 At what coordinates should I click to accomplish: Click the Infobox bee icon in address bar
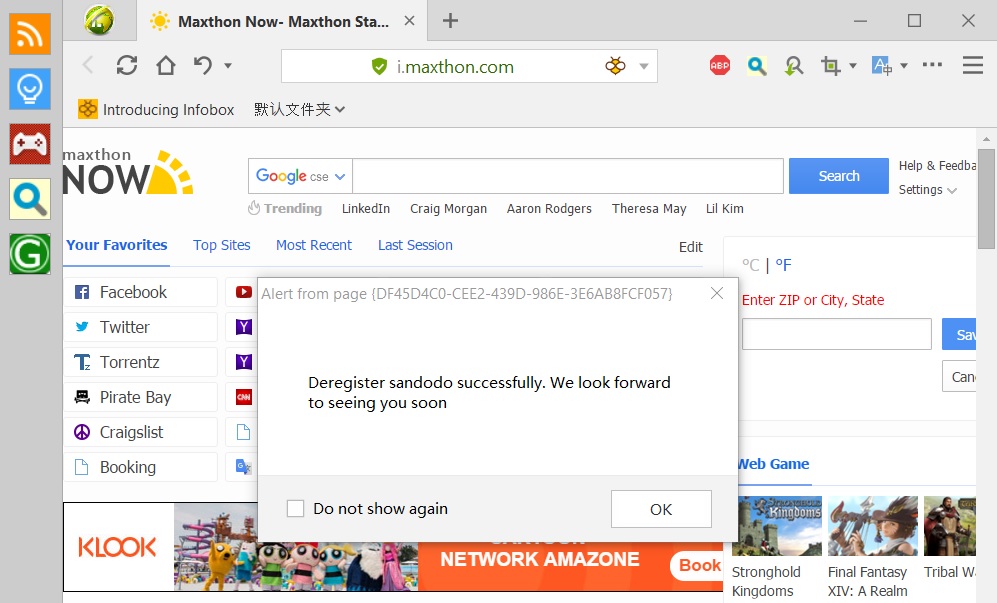pos(615,66)
